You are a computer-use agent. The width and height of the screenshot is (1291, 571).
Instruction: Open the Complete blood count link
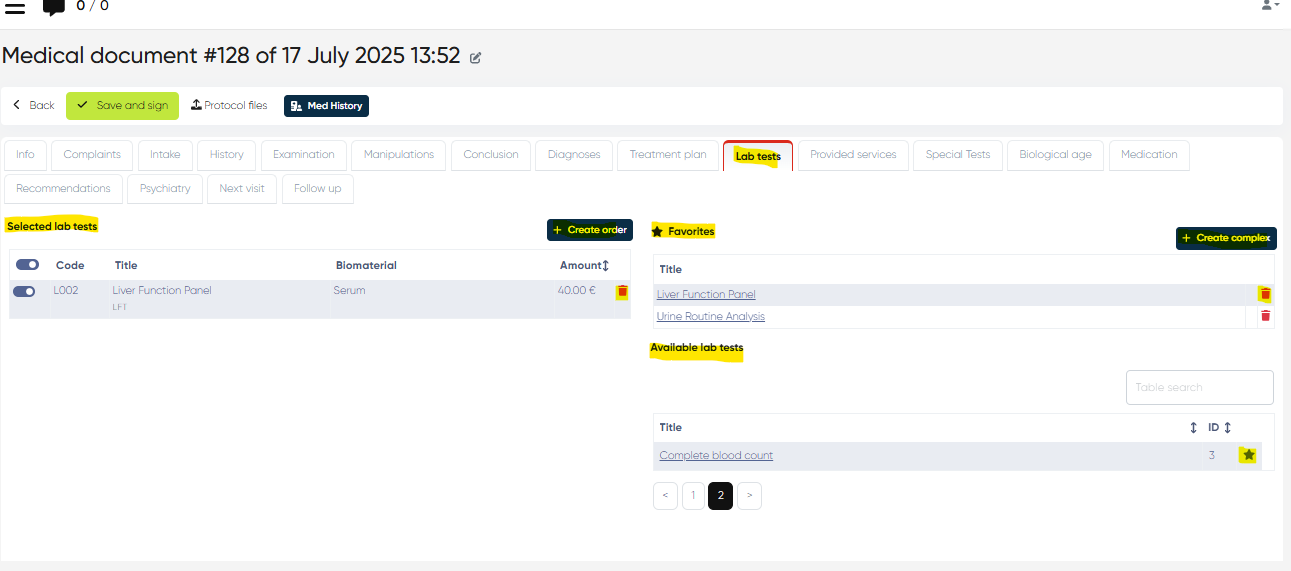tap(716, 456)
